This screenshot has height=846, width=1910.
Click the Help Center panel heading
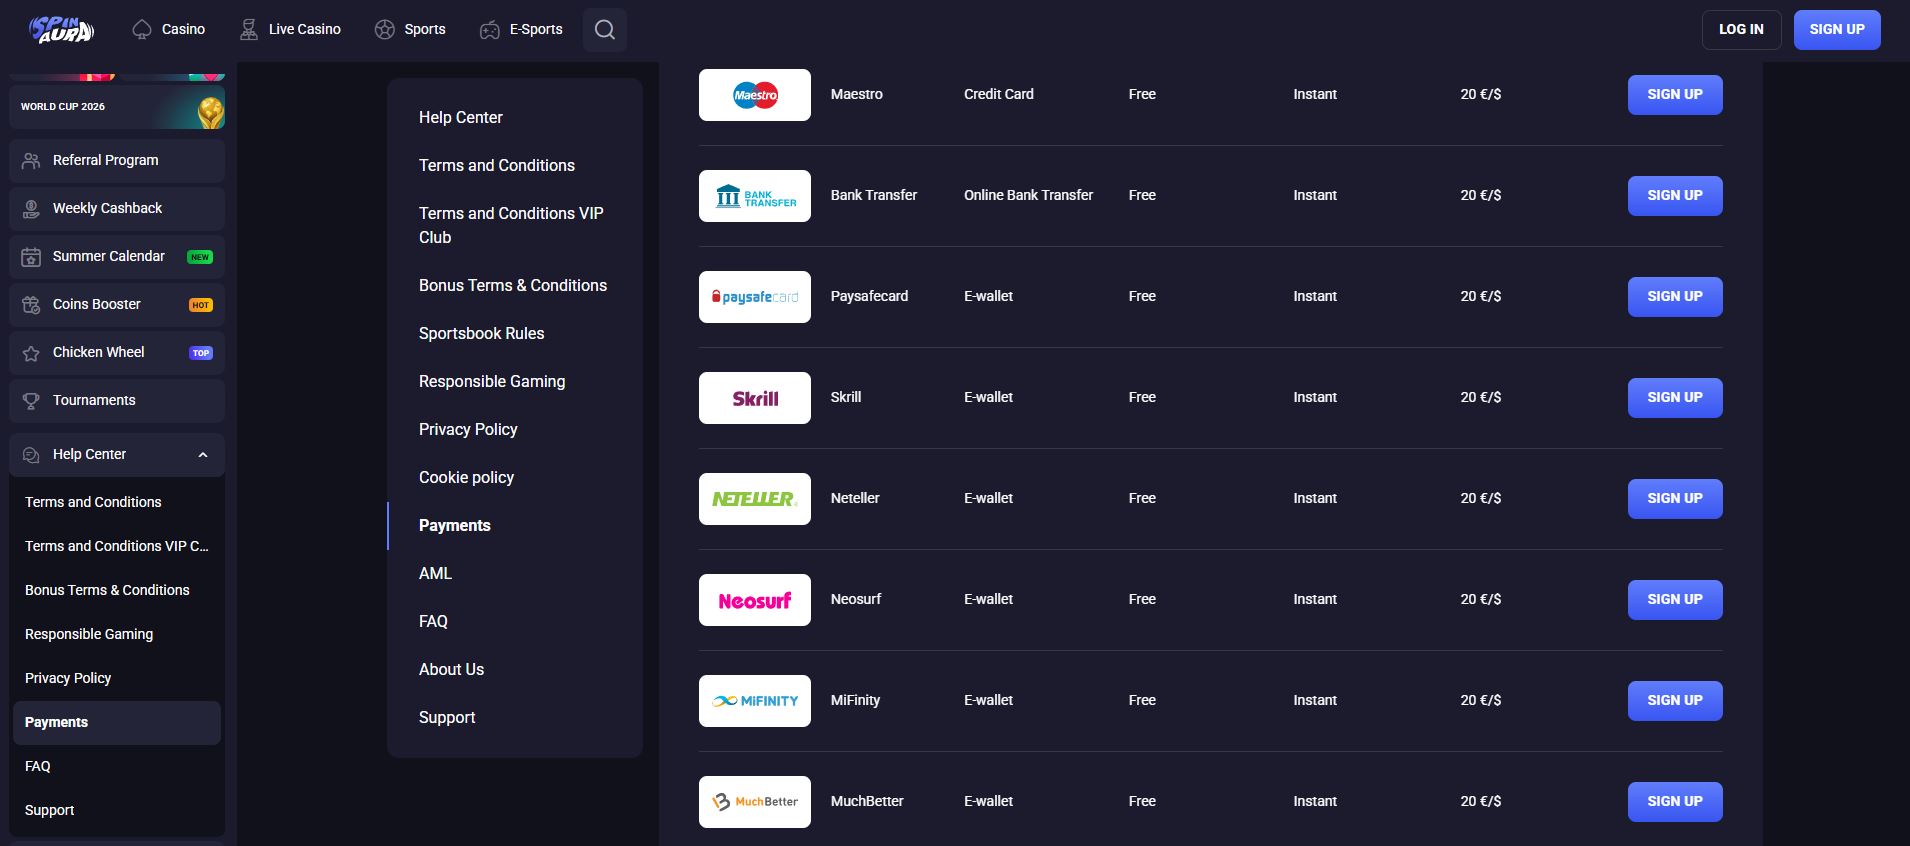(460, 118)
